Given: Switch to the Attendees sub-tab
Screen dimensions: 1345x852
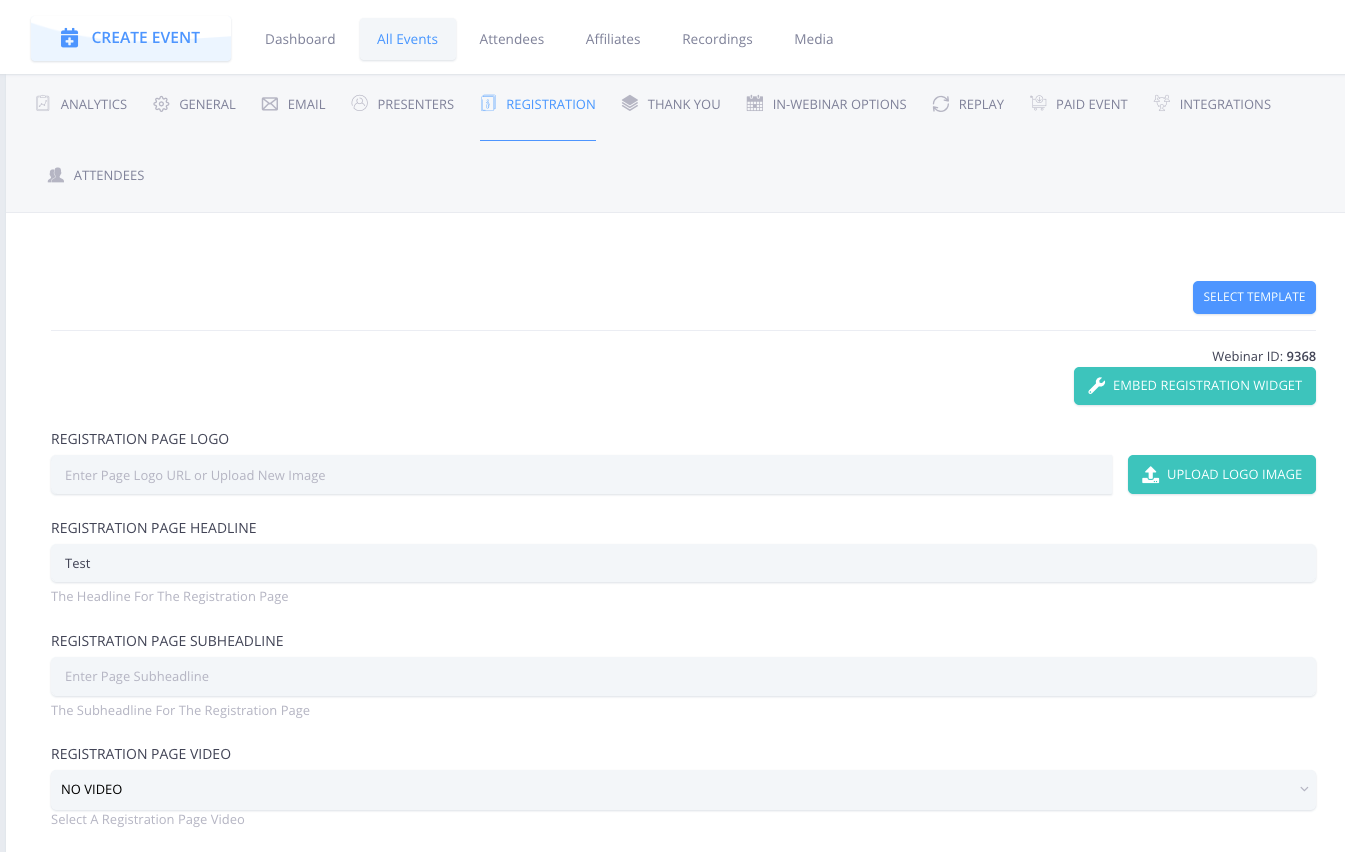Looking at the screenshot, I should pyautogui.click(x=96, y=175).
